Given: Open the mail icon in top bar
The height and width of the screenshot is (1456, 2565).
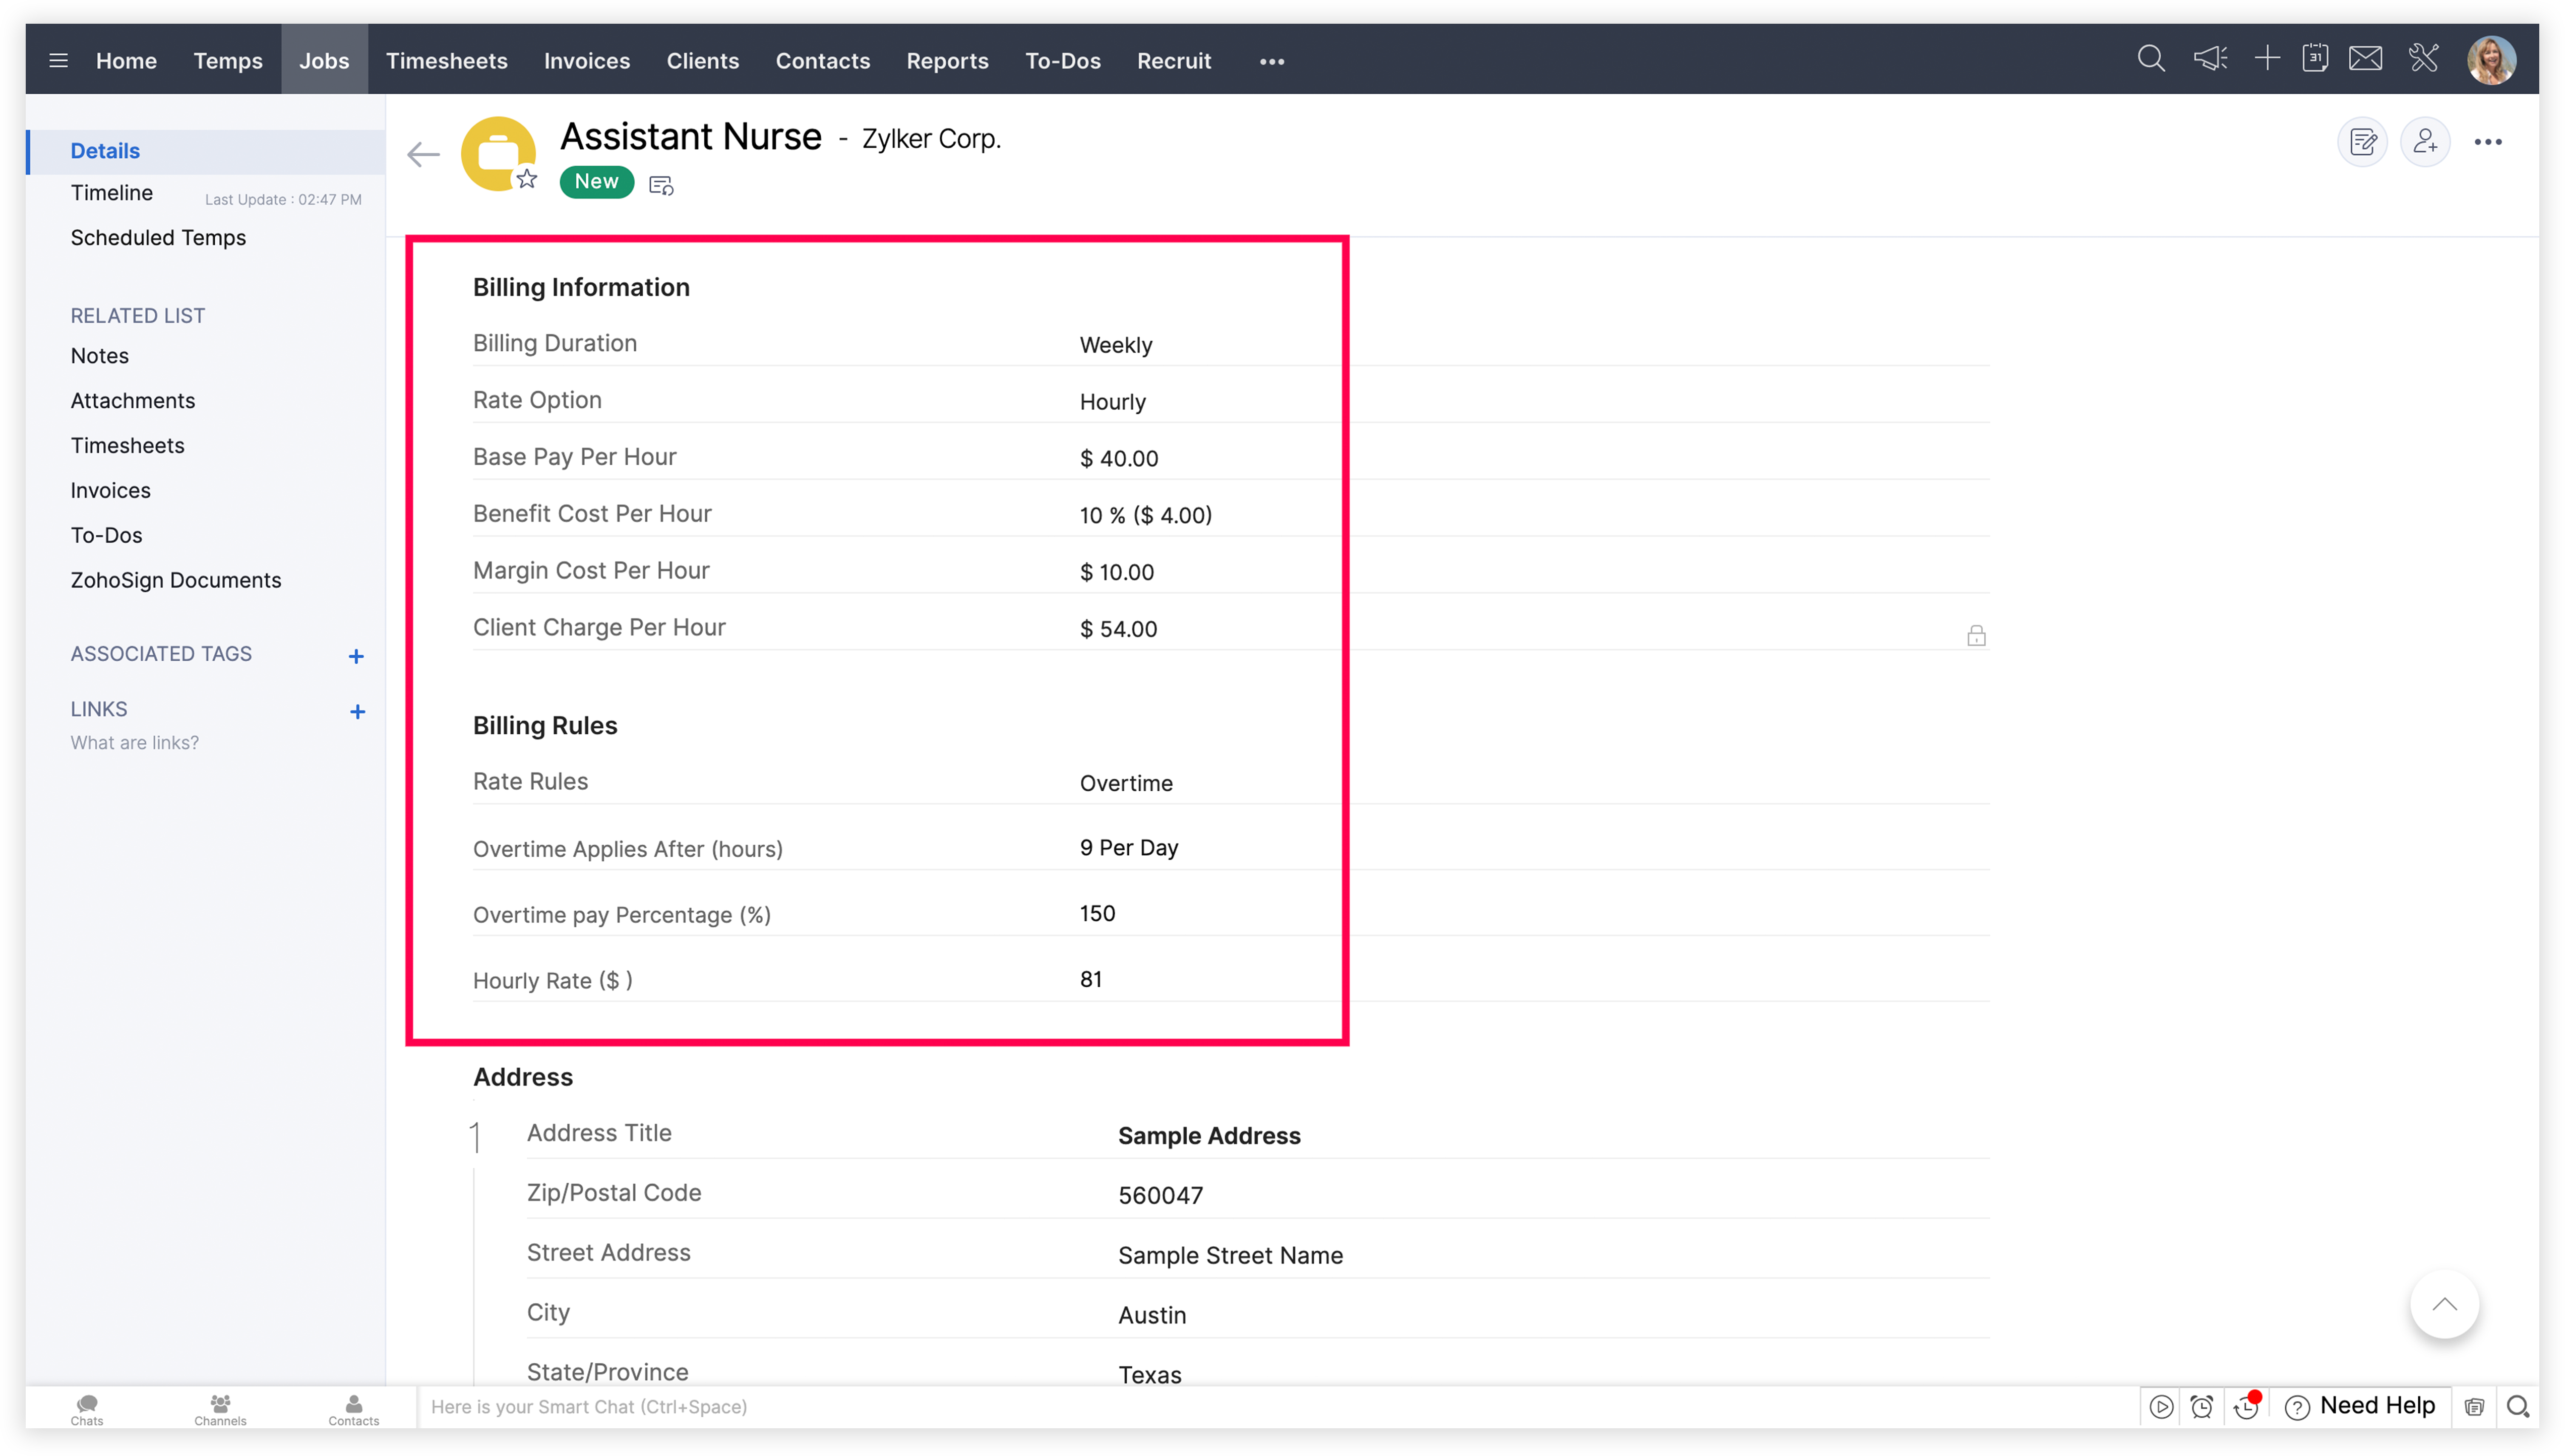Looking at the screenshot, I should pyautogui.click(x=2365, y=59).
